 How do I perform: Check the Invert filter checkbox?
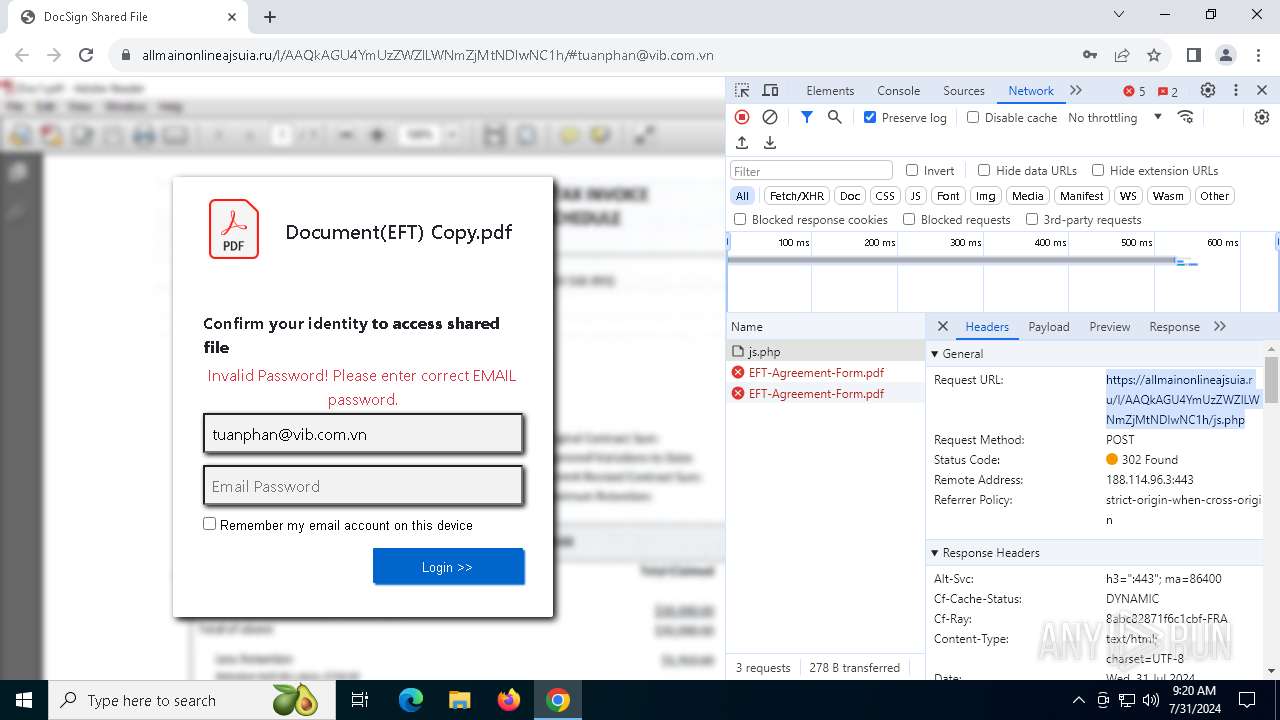coord(912,170)
